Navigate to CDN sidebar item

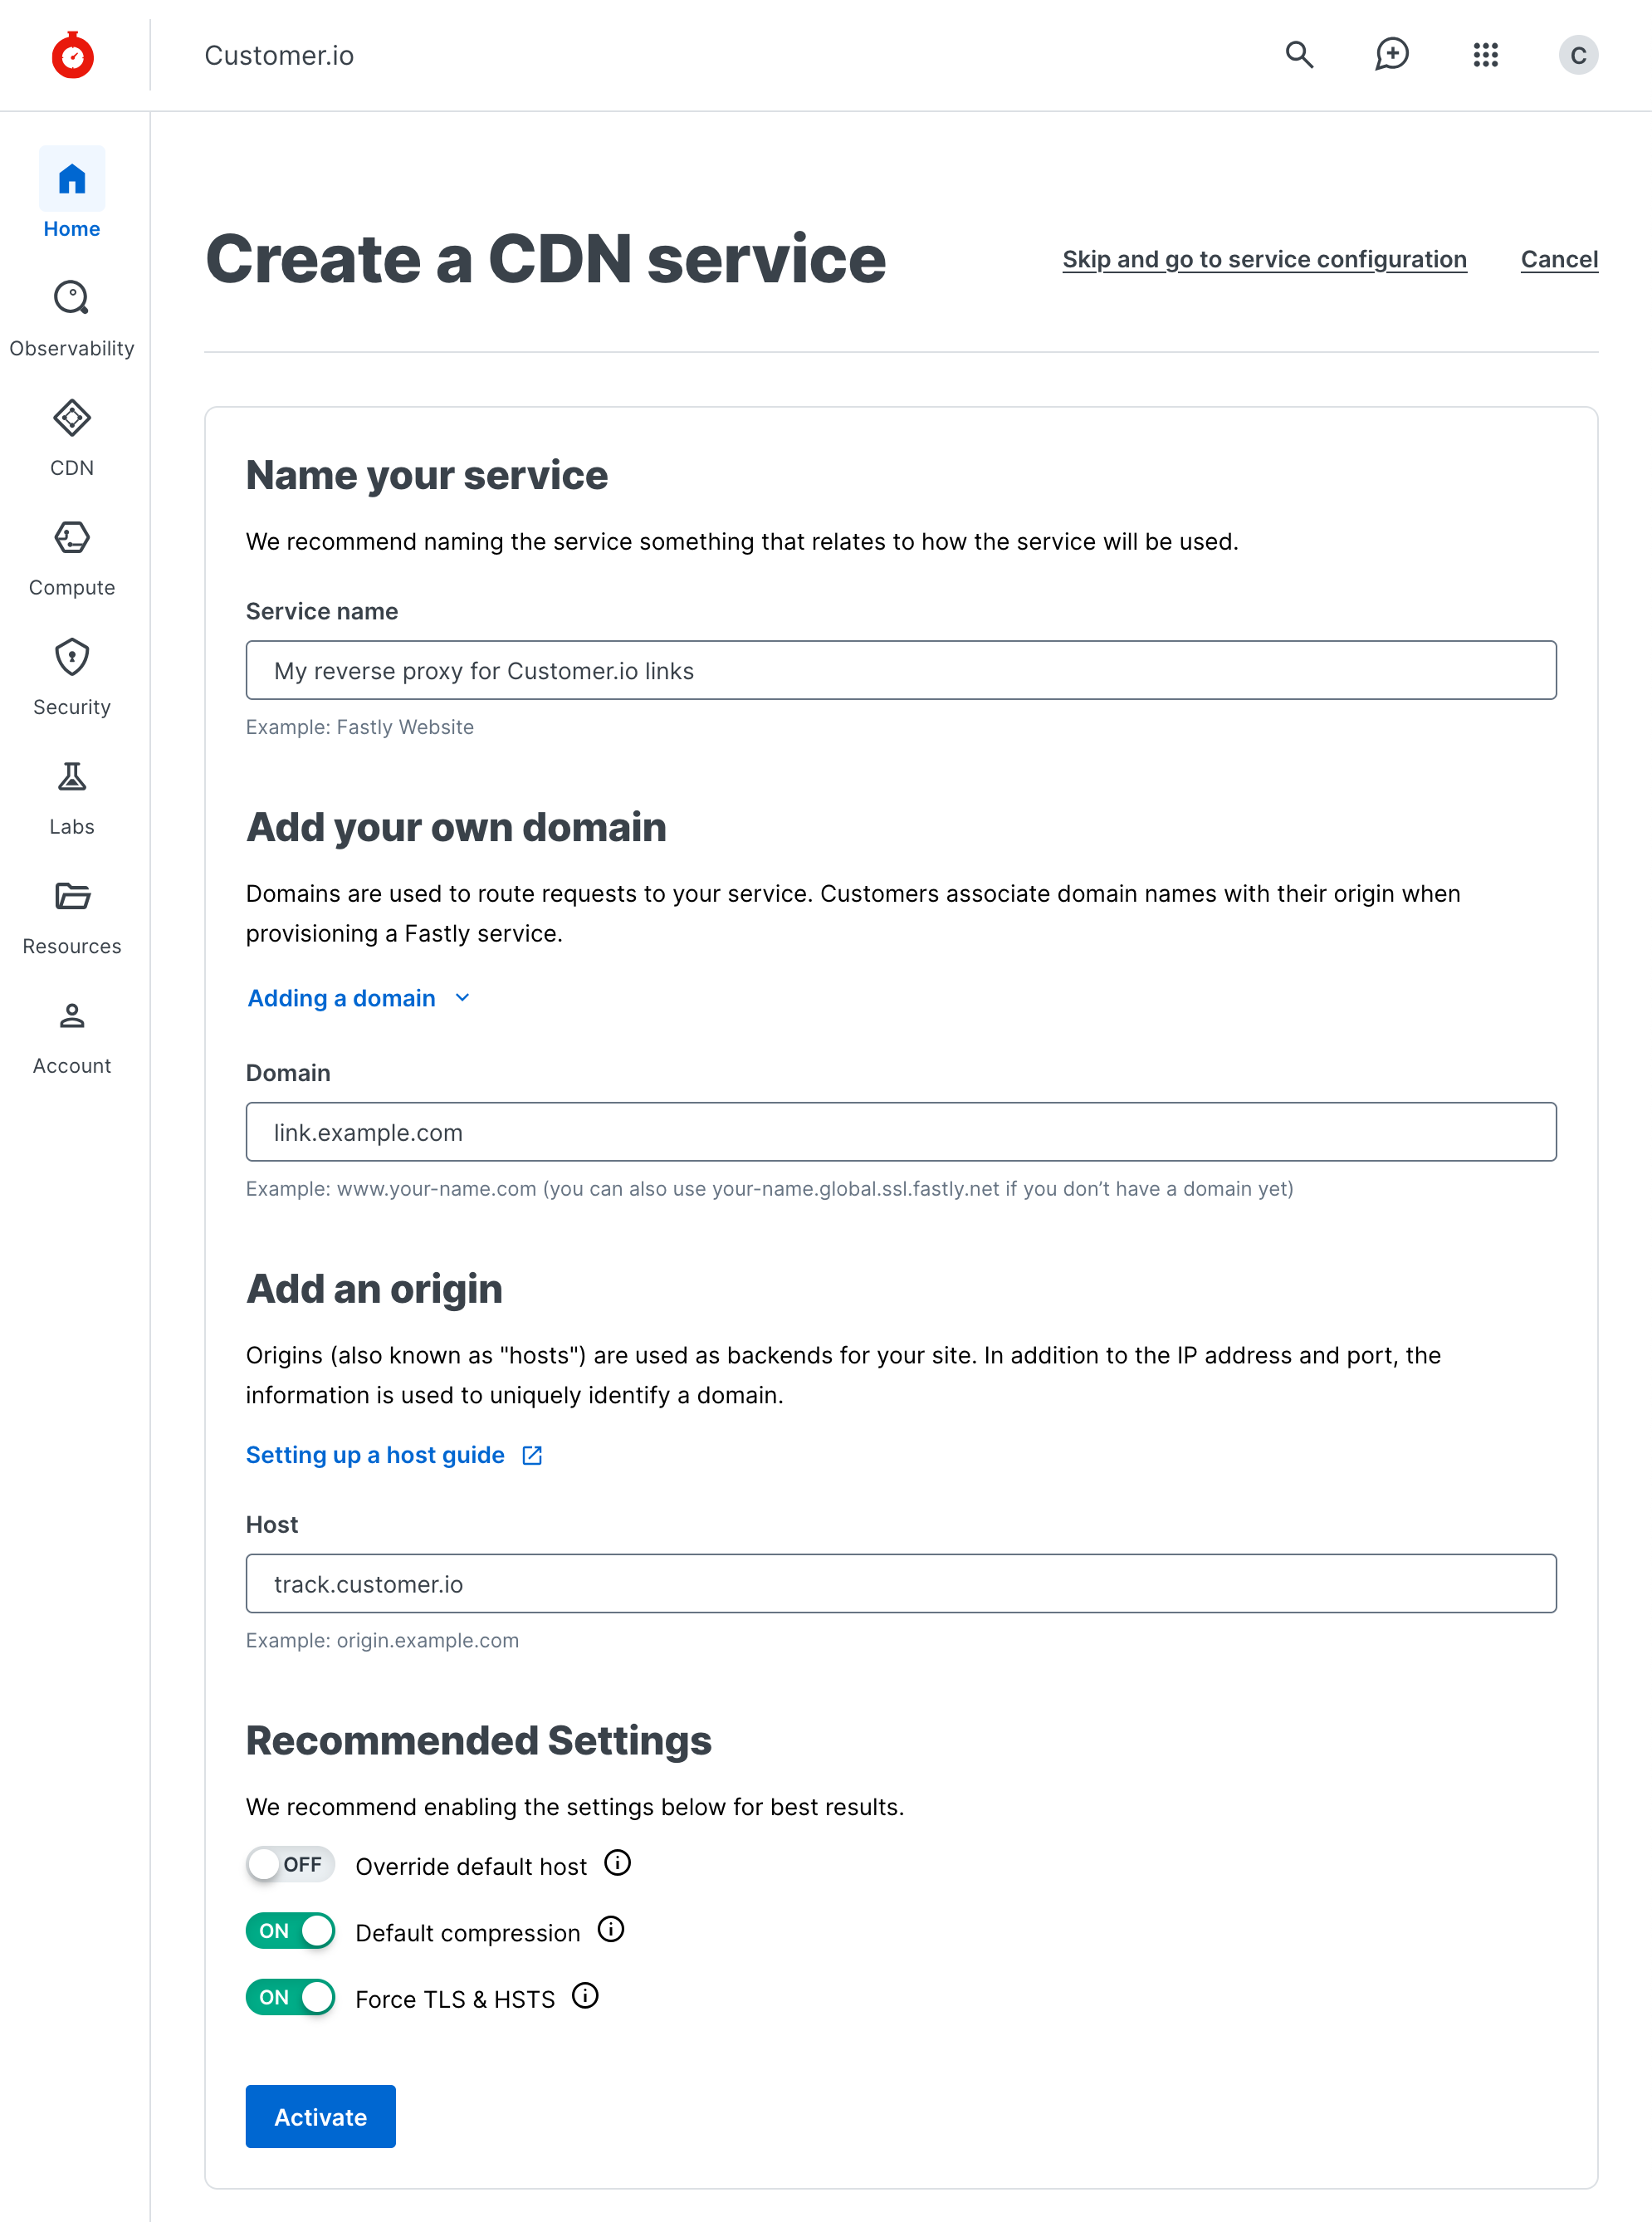click(x=72, y=438)
